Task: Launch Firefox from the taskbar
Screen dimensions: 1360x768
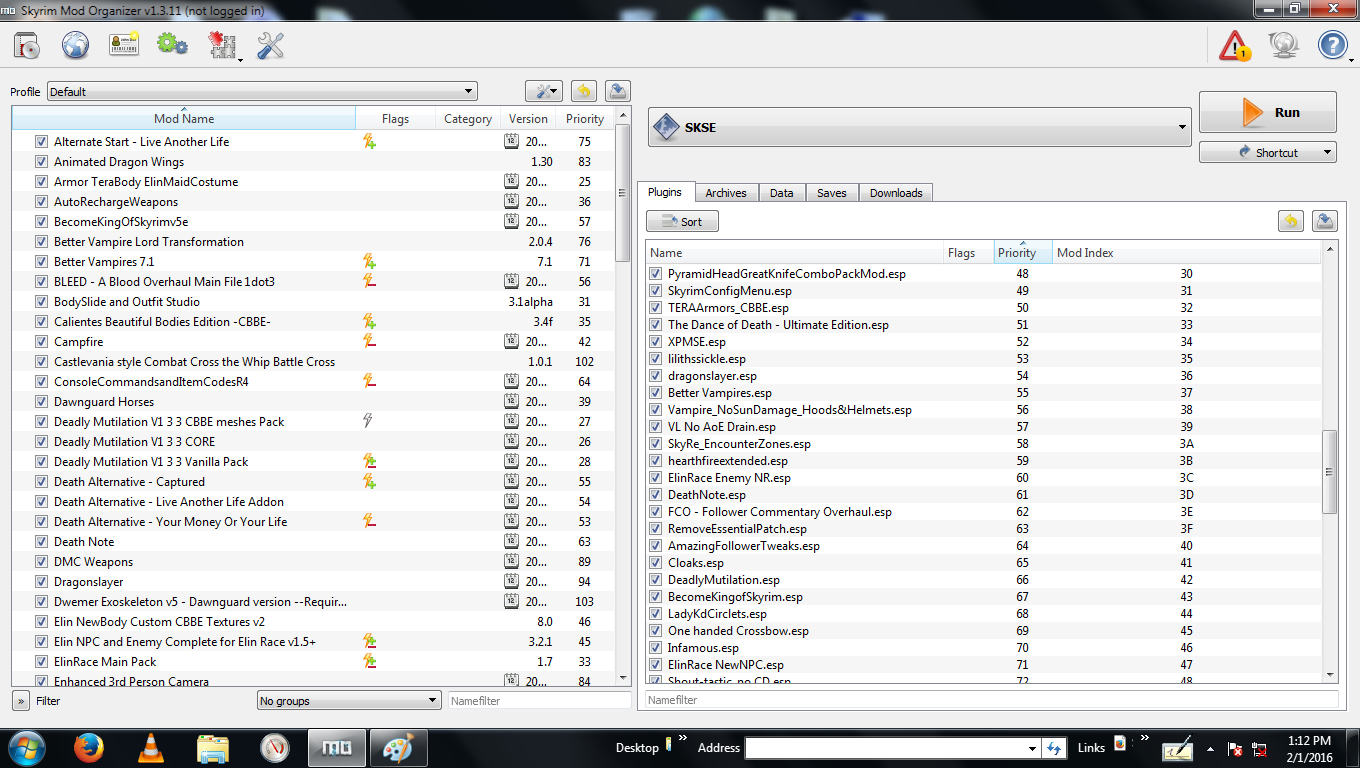Action: (x=89, y=747)
